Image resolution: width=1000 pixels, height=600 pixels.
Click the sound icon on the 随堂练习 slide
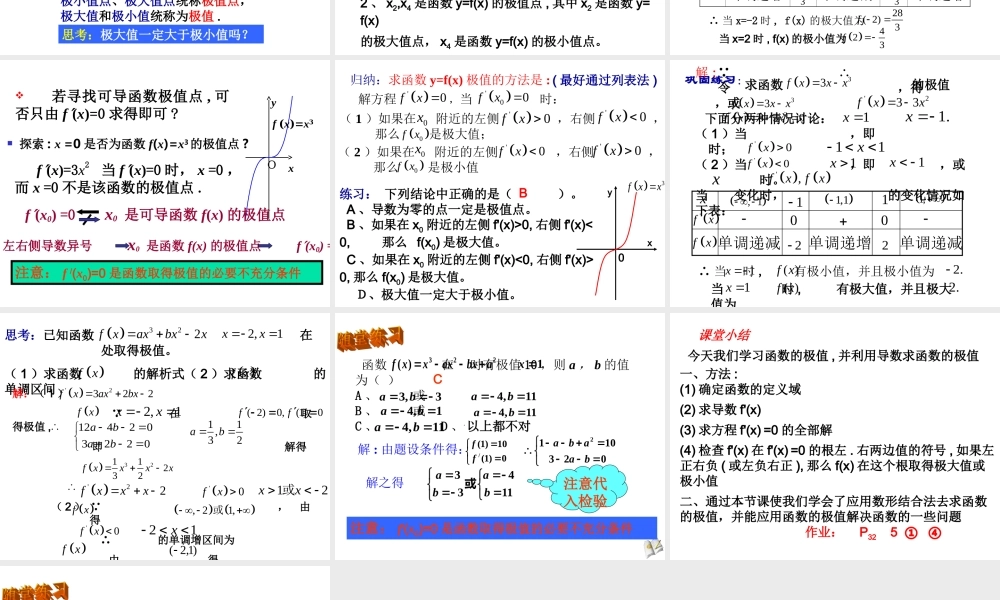pyautogui.click(x=652, y=547)
